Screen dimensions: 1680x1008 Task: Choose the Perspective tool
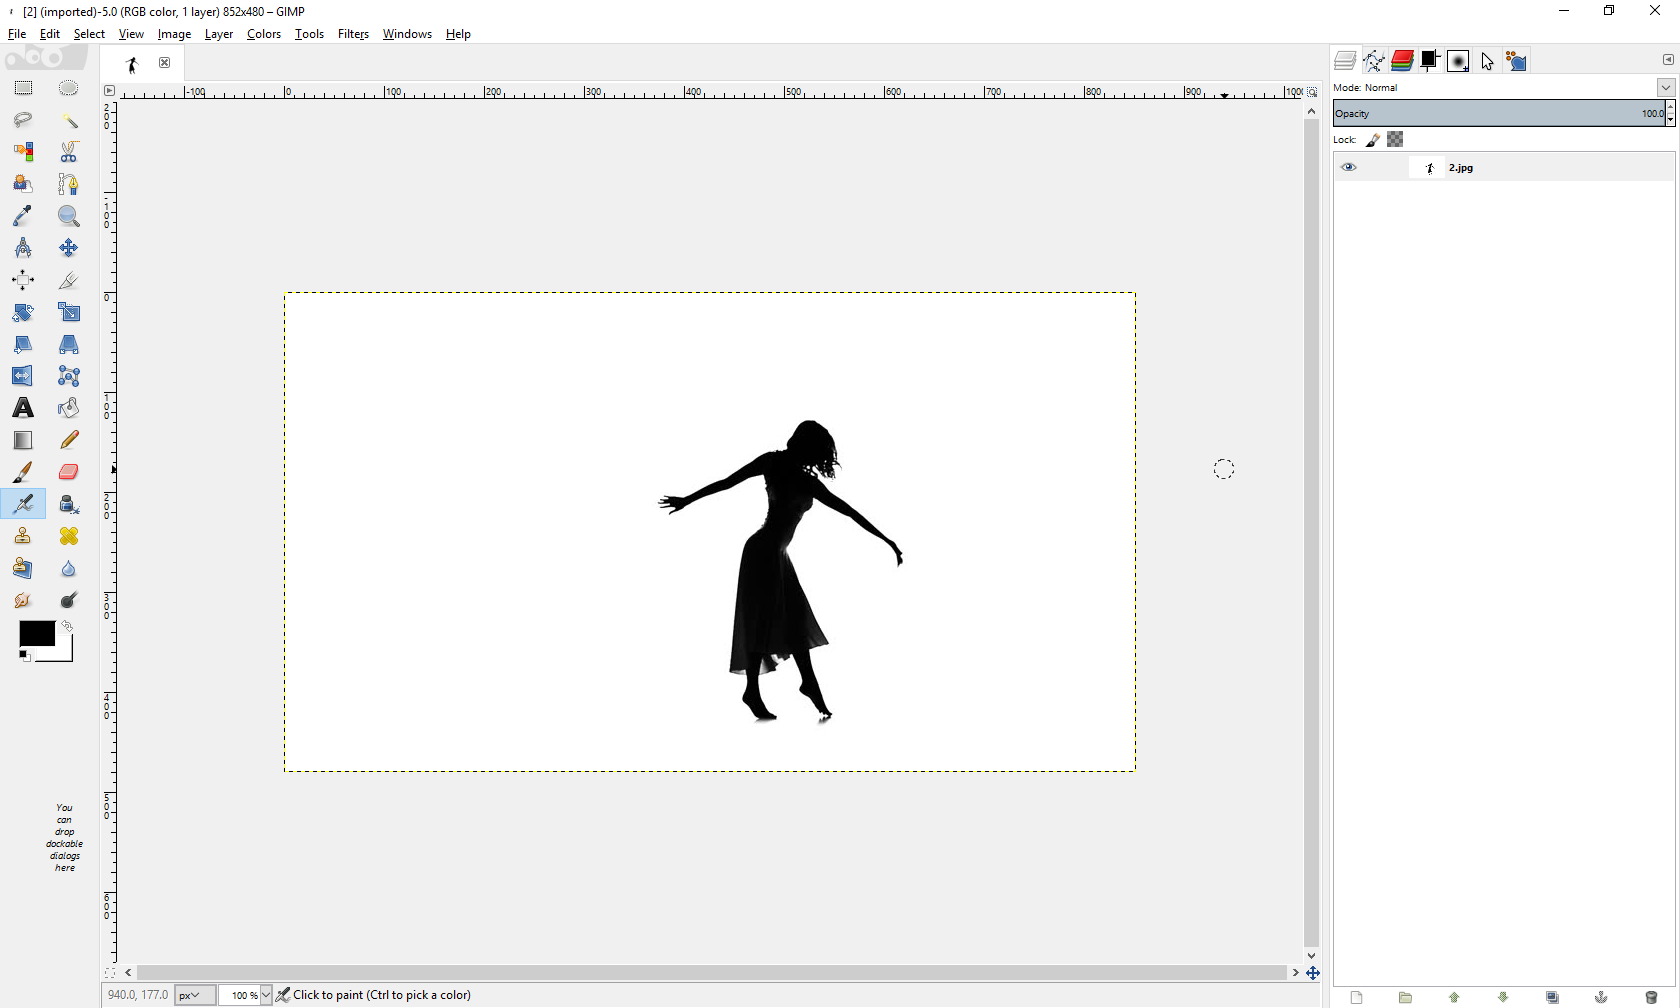[68, 344]
